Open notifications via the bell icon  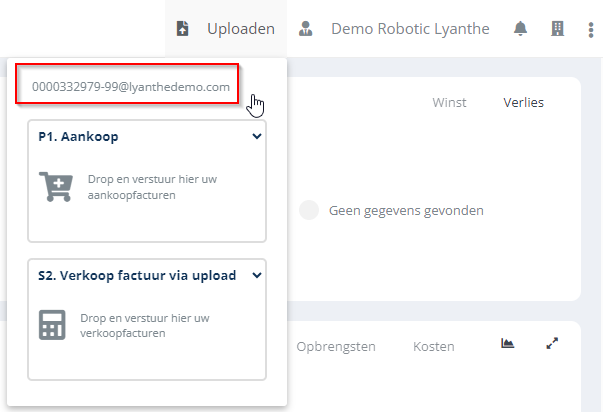(520, 29)
